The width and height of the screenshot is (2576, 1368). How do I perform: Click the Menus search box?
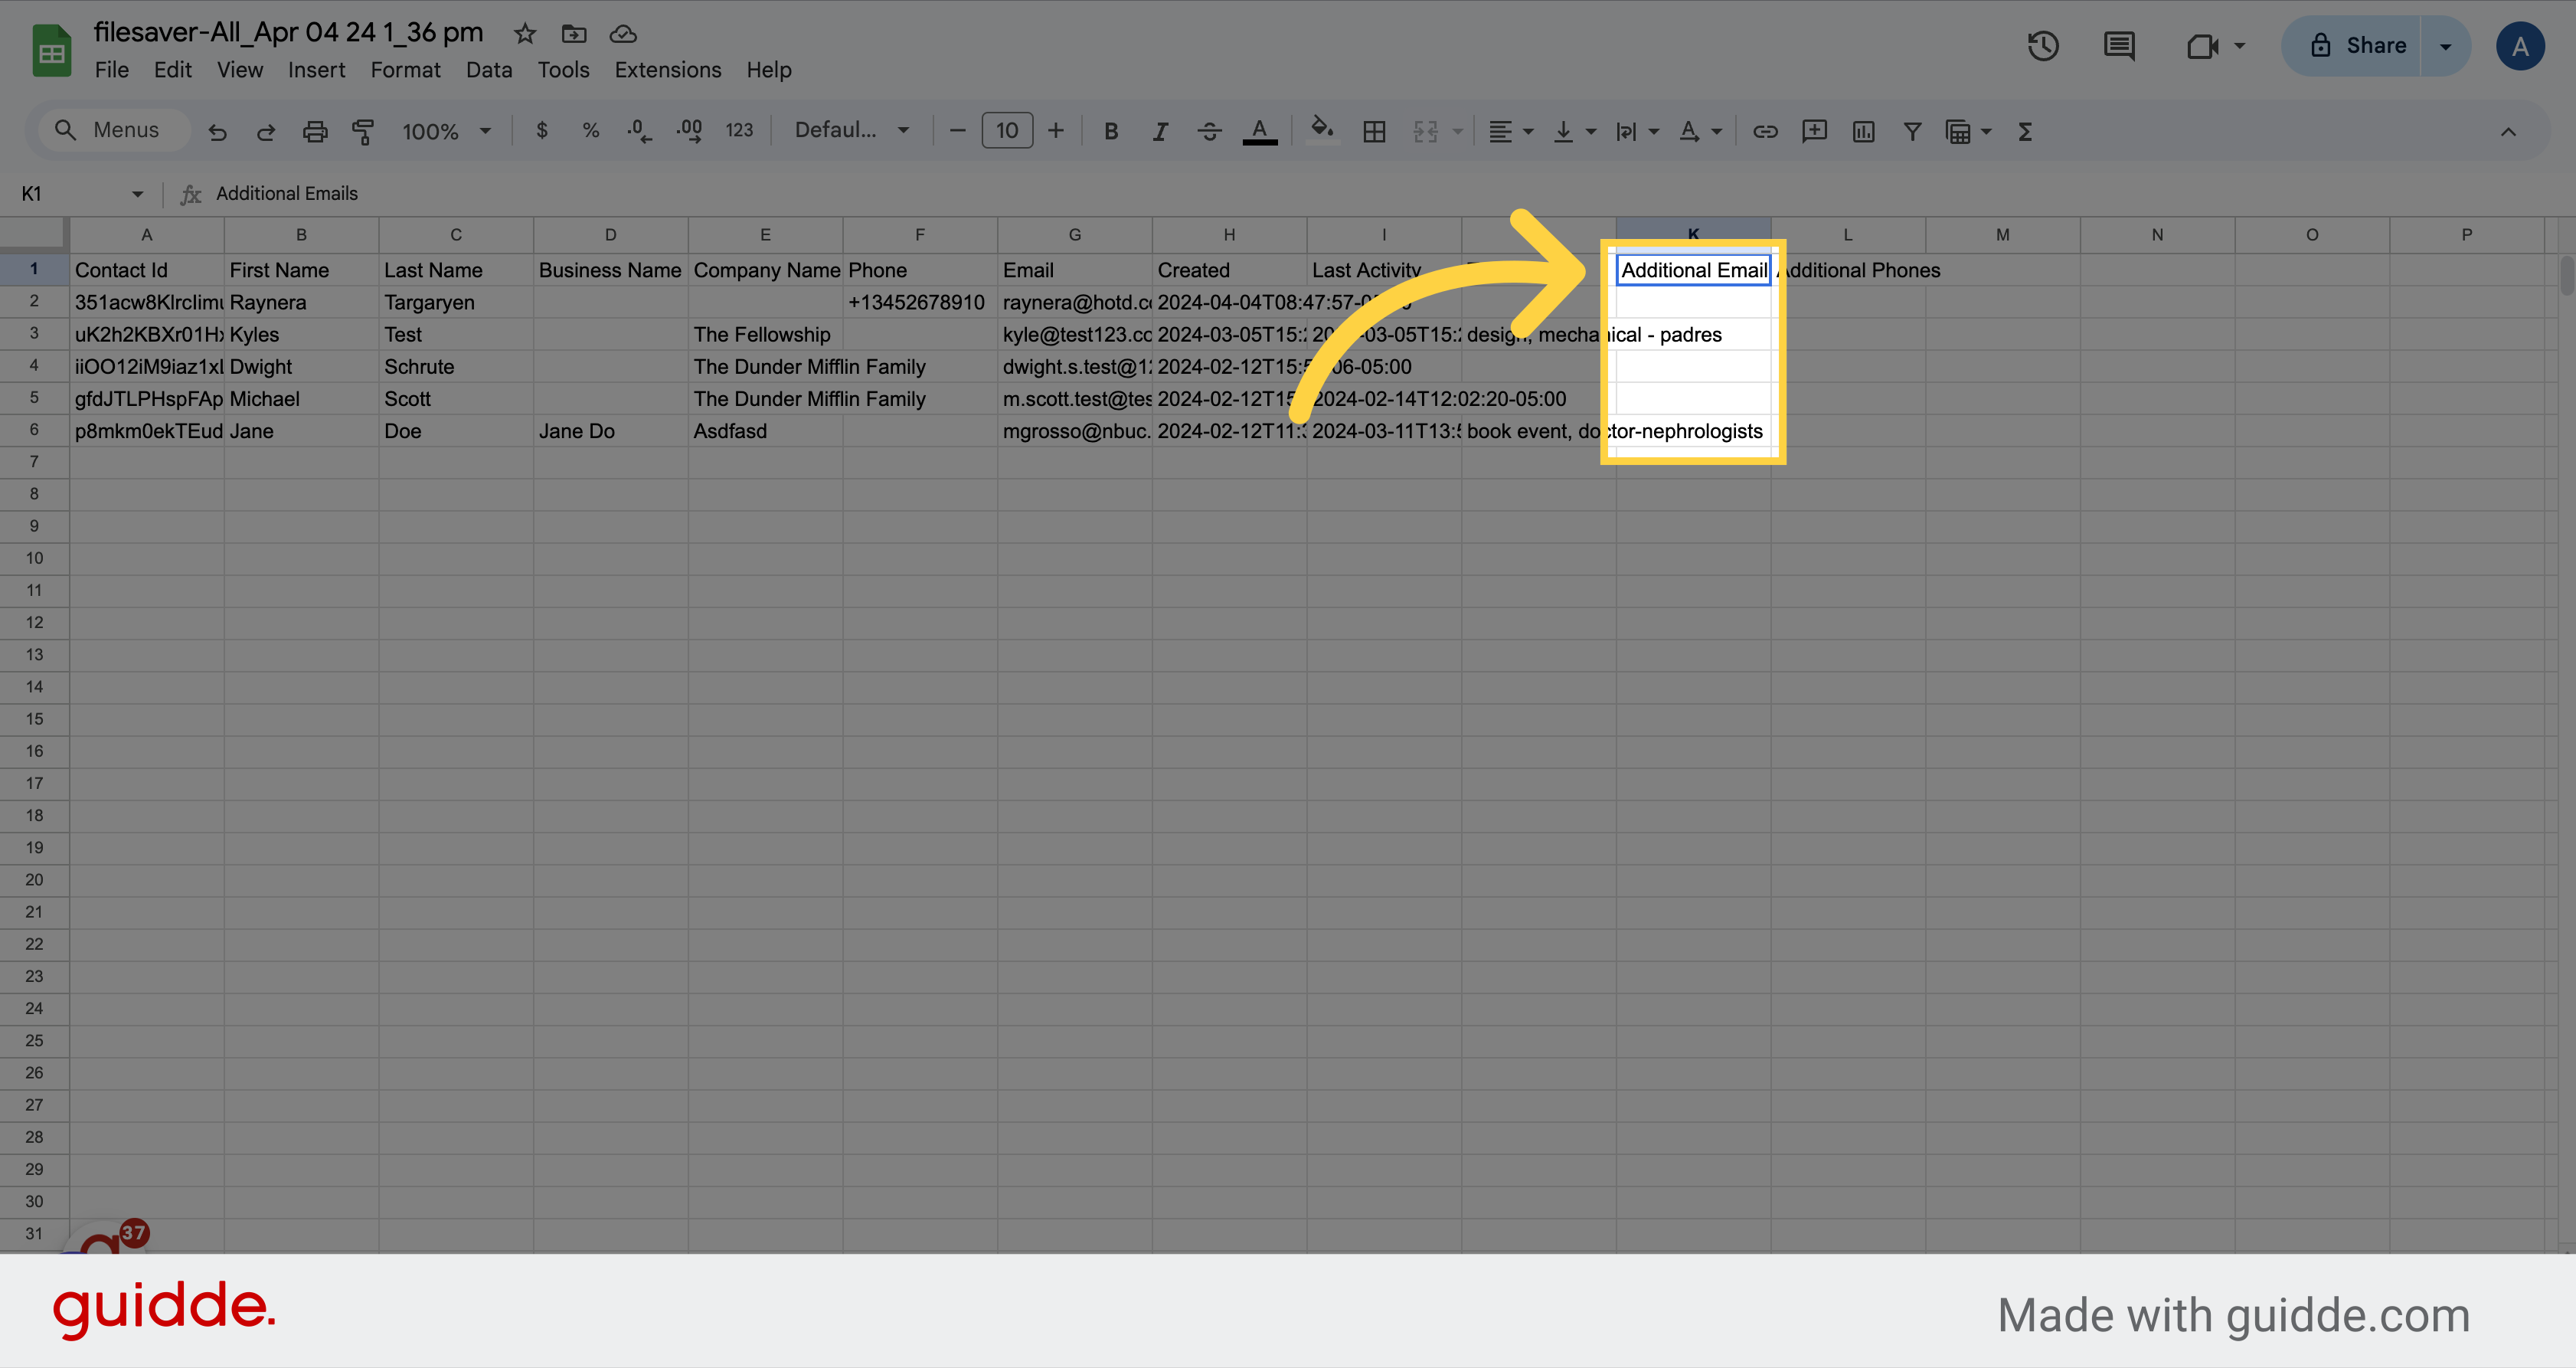(x=115, y=130)
